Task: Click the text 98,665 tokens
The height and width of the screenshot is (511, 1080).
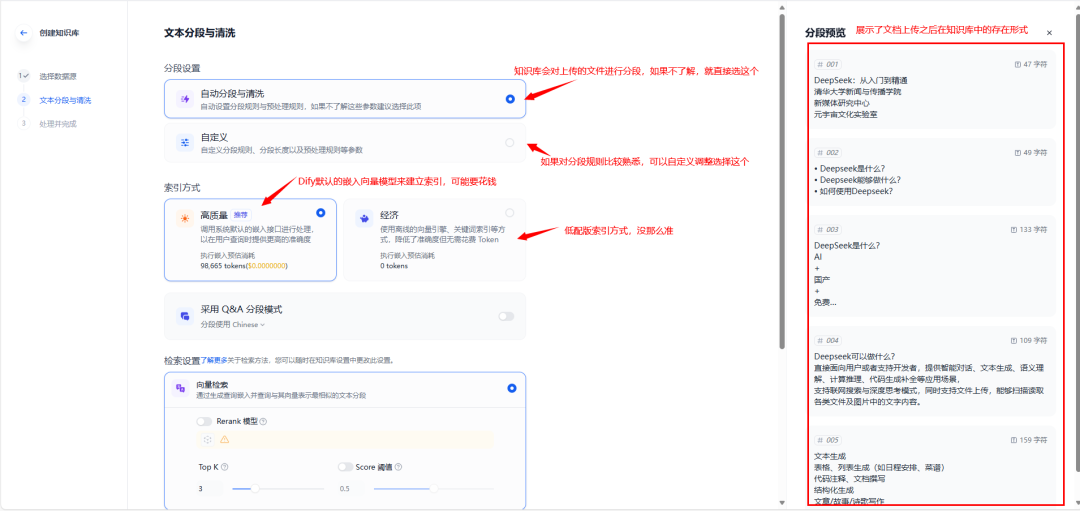Action: 223,265
